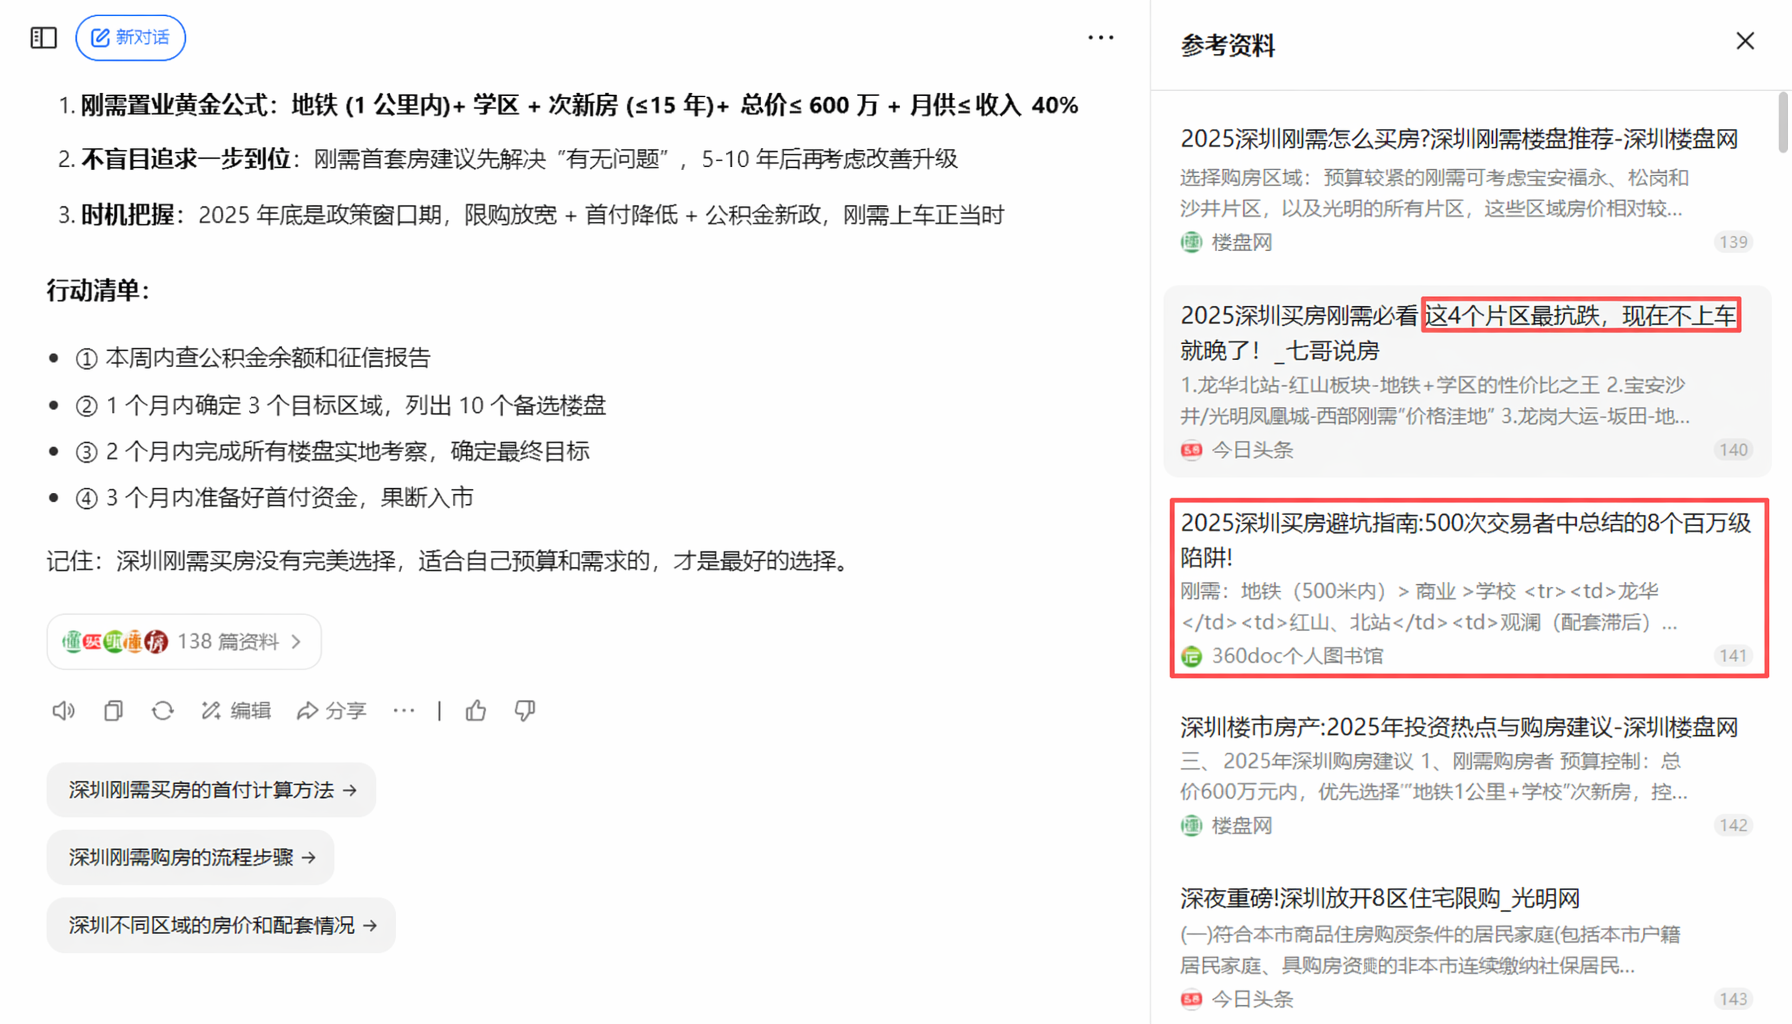Open the three-dot menu at top

point(1100,38)
